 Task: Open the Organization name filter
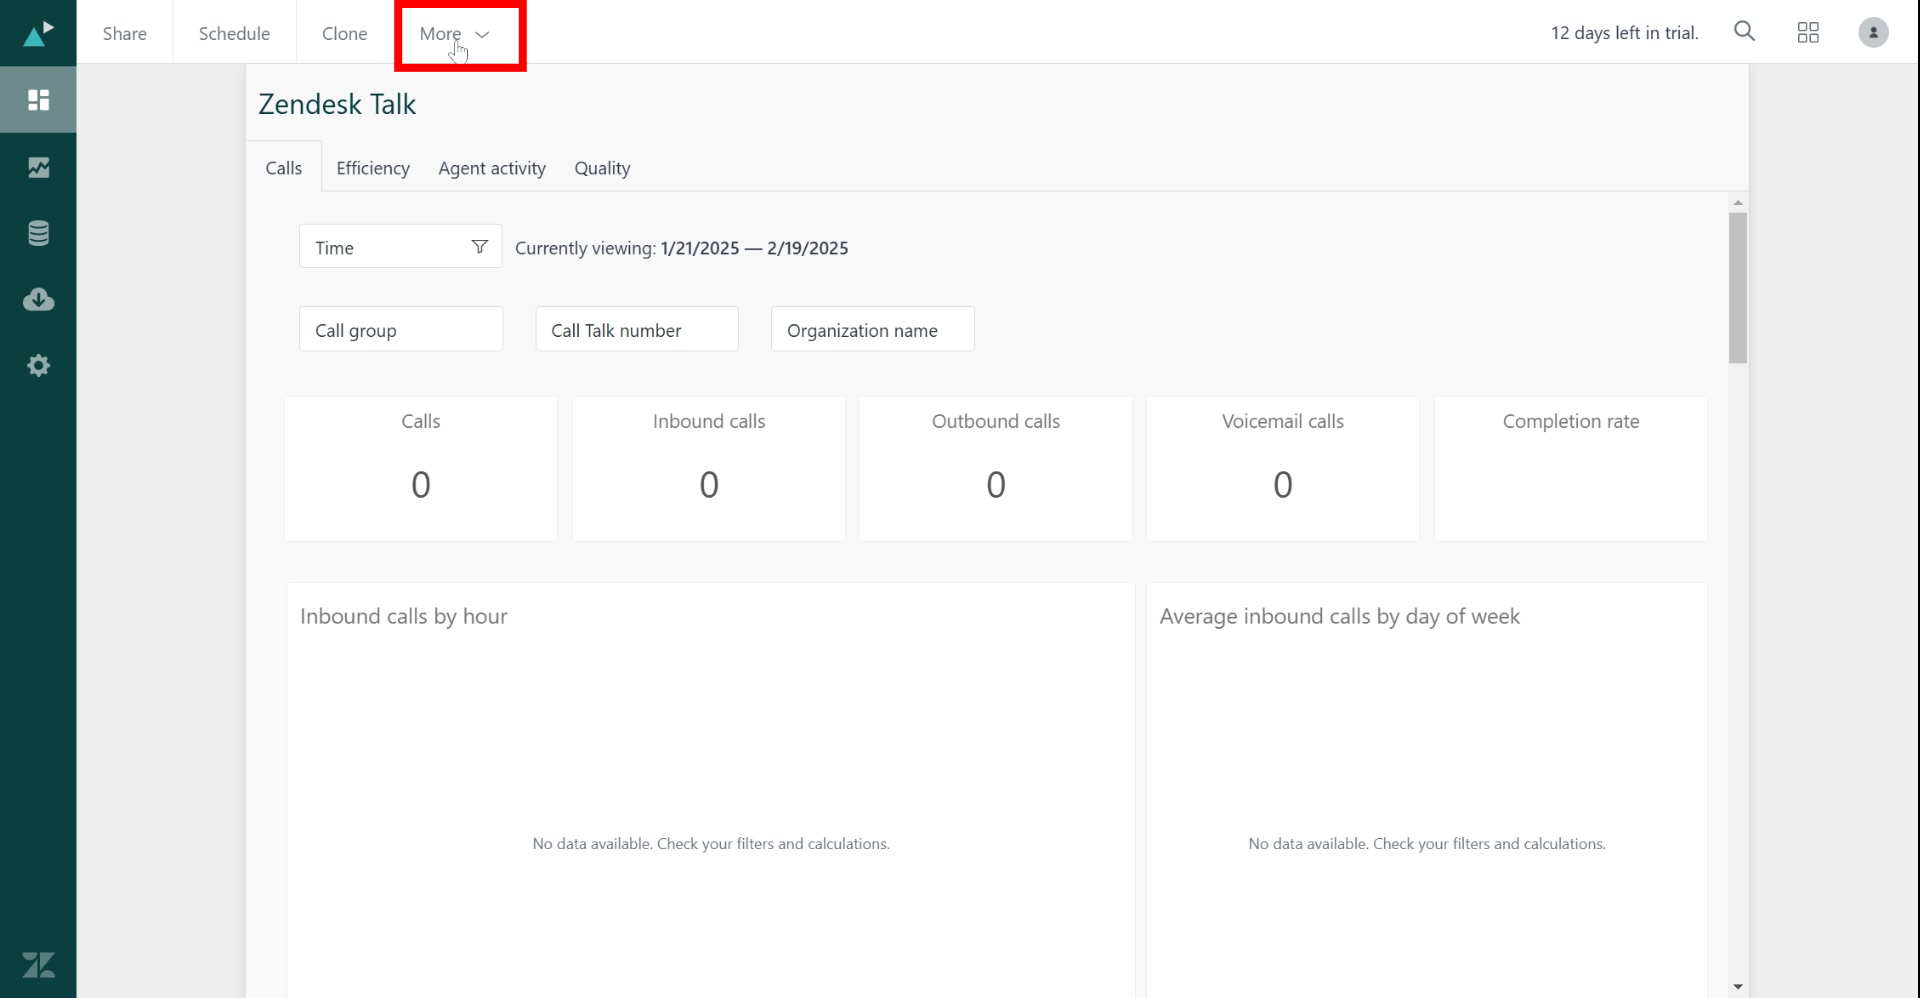pyautogui.click(x=872, y=330)
